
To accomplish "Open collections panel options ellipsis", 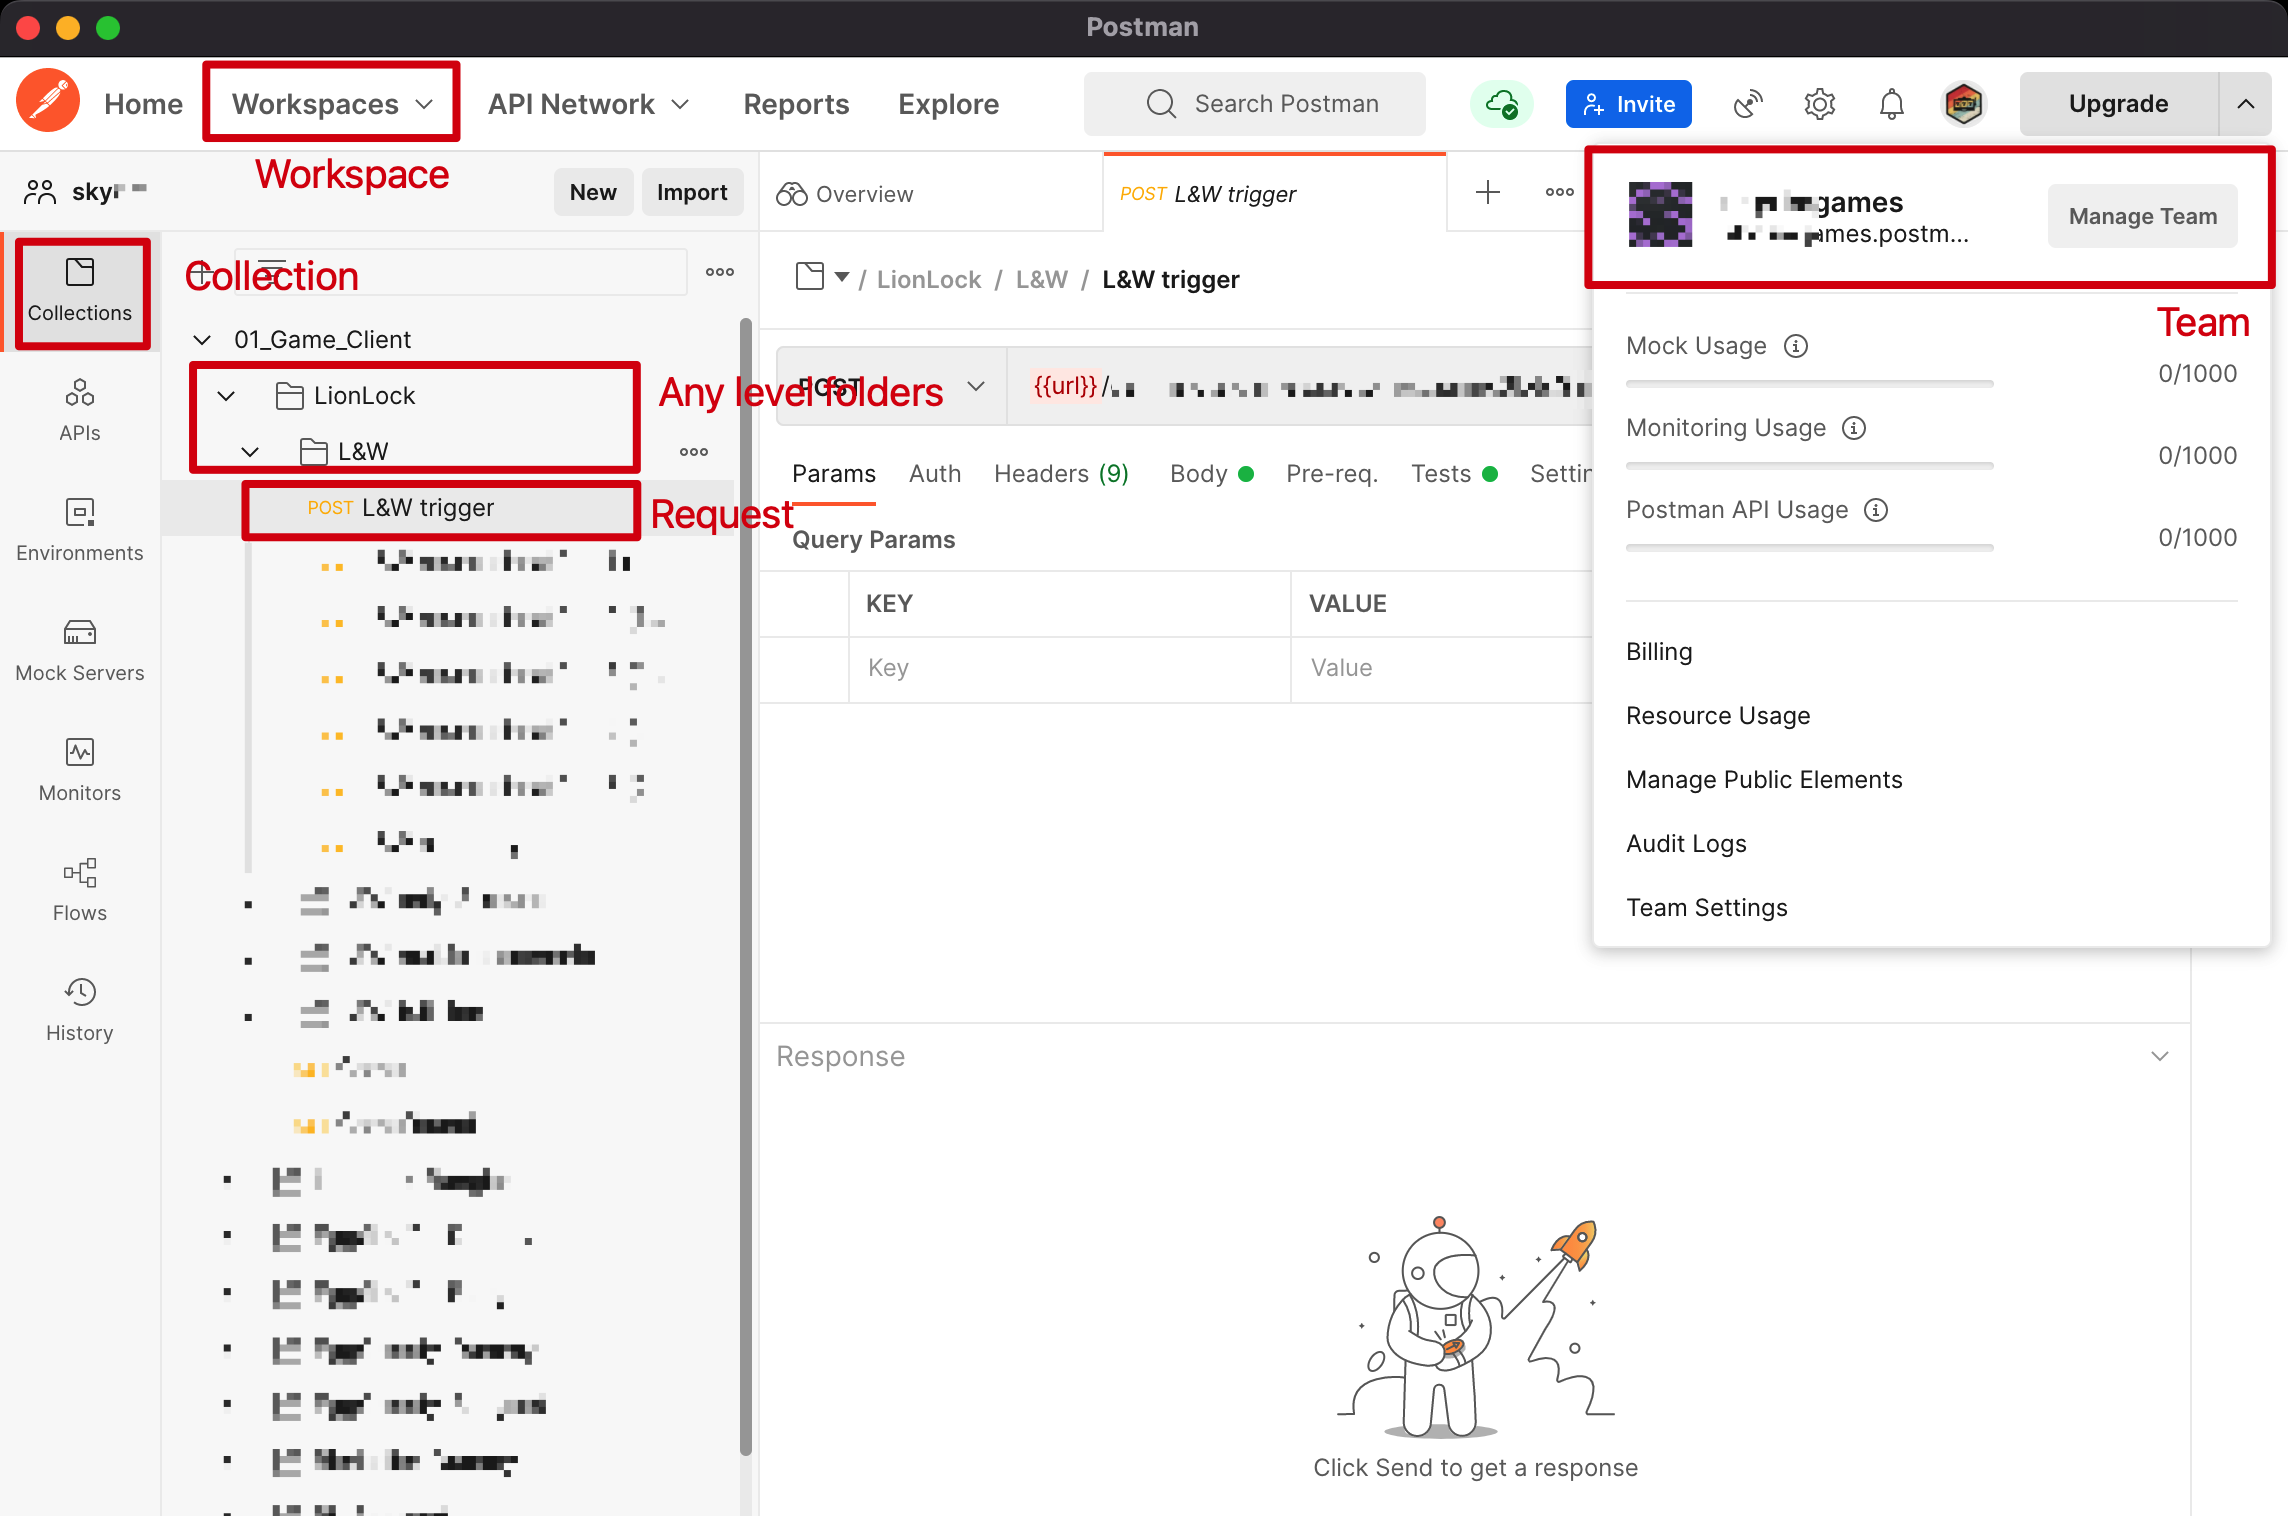I will pyautogui.click(x=719, y=272).
